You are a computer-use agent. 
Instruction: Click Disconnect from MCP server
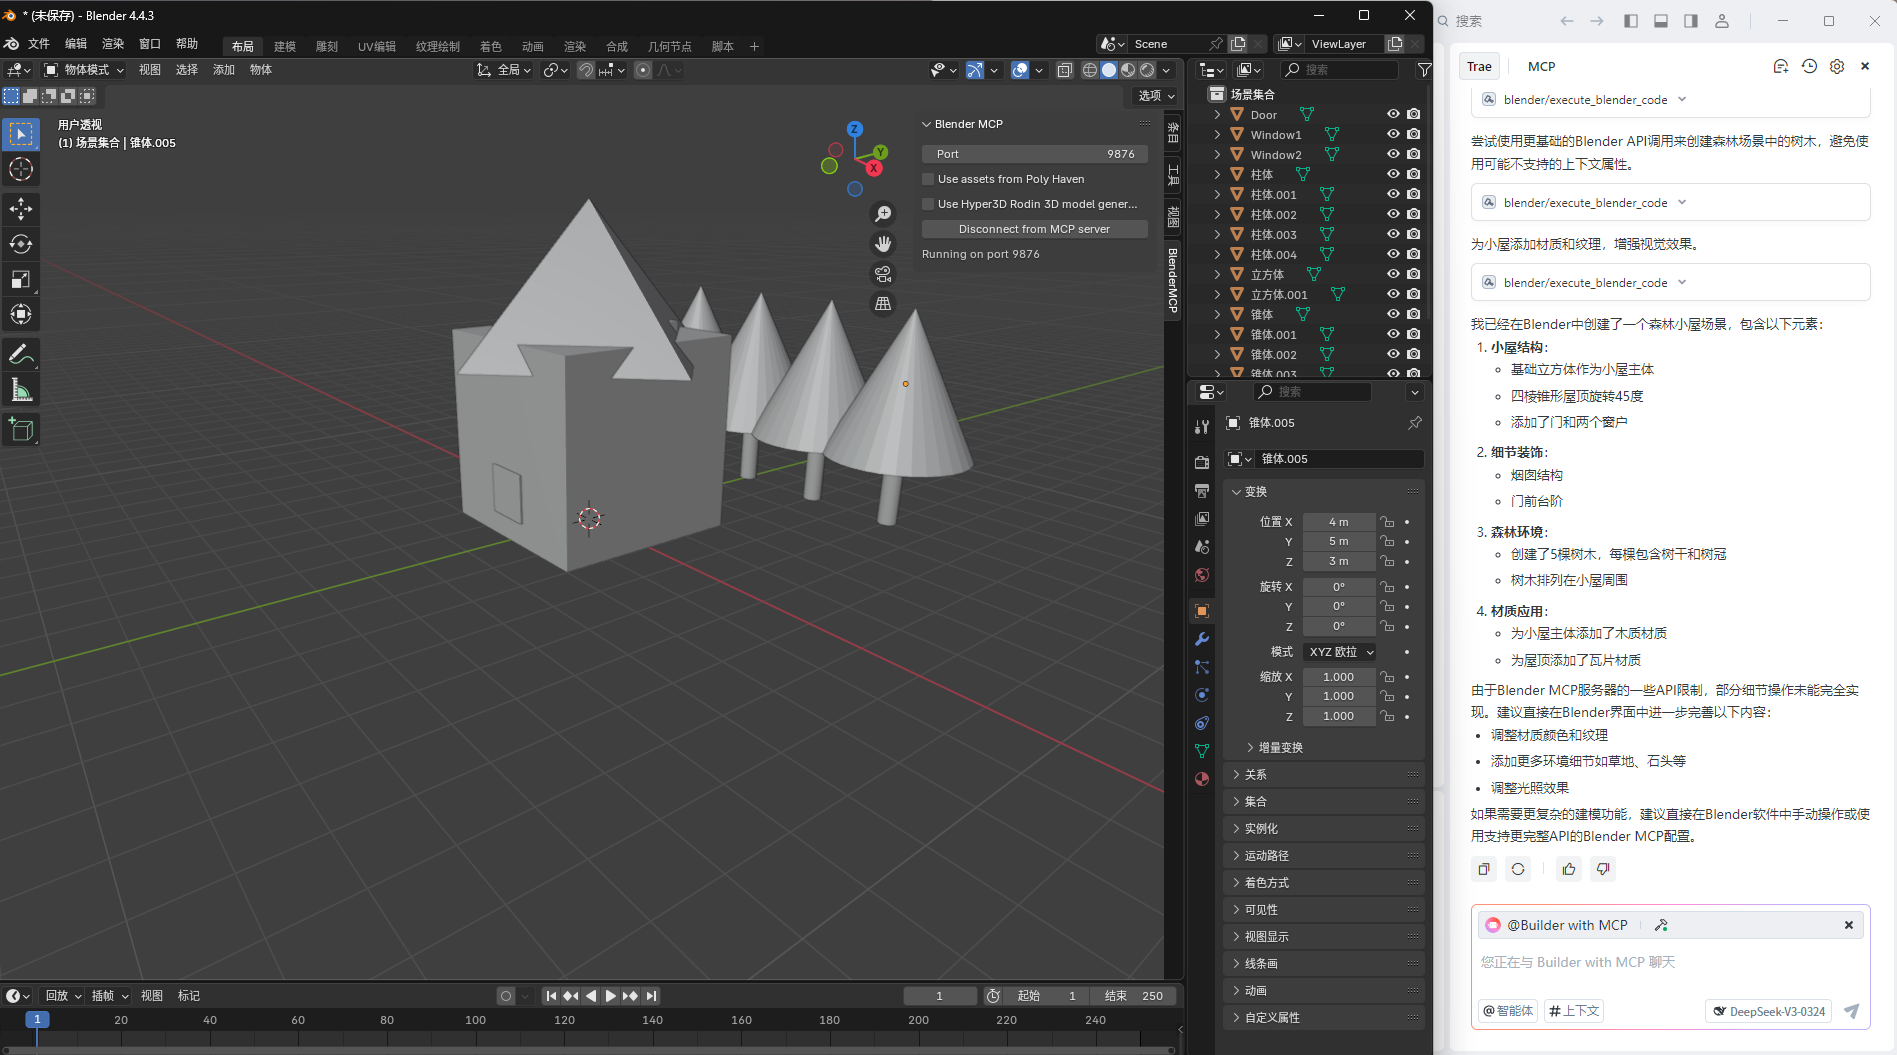click(x=1034, y=229)
